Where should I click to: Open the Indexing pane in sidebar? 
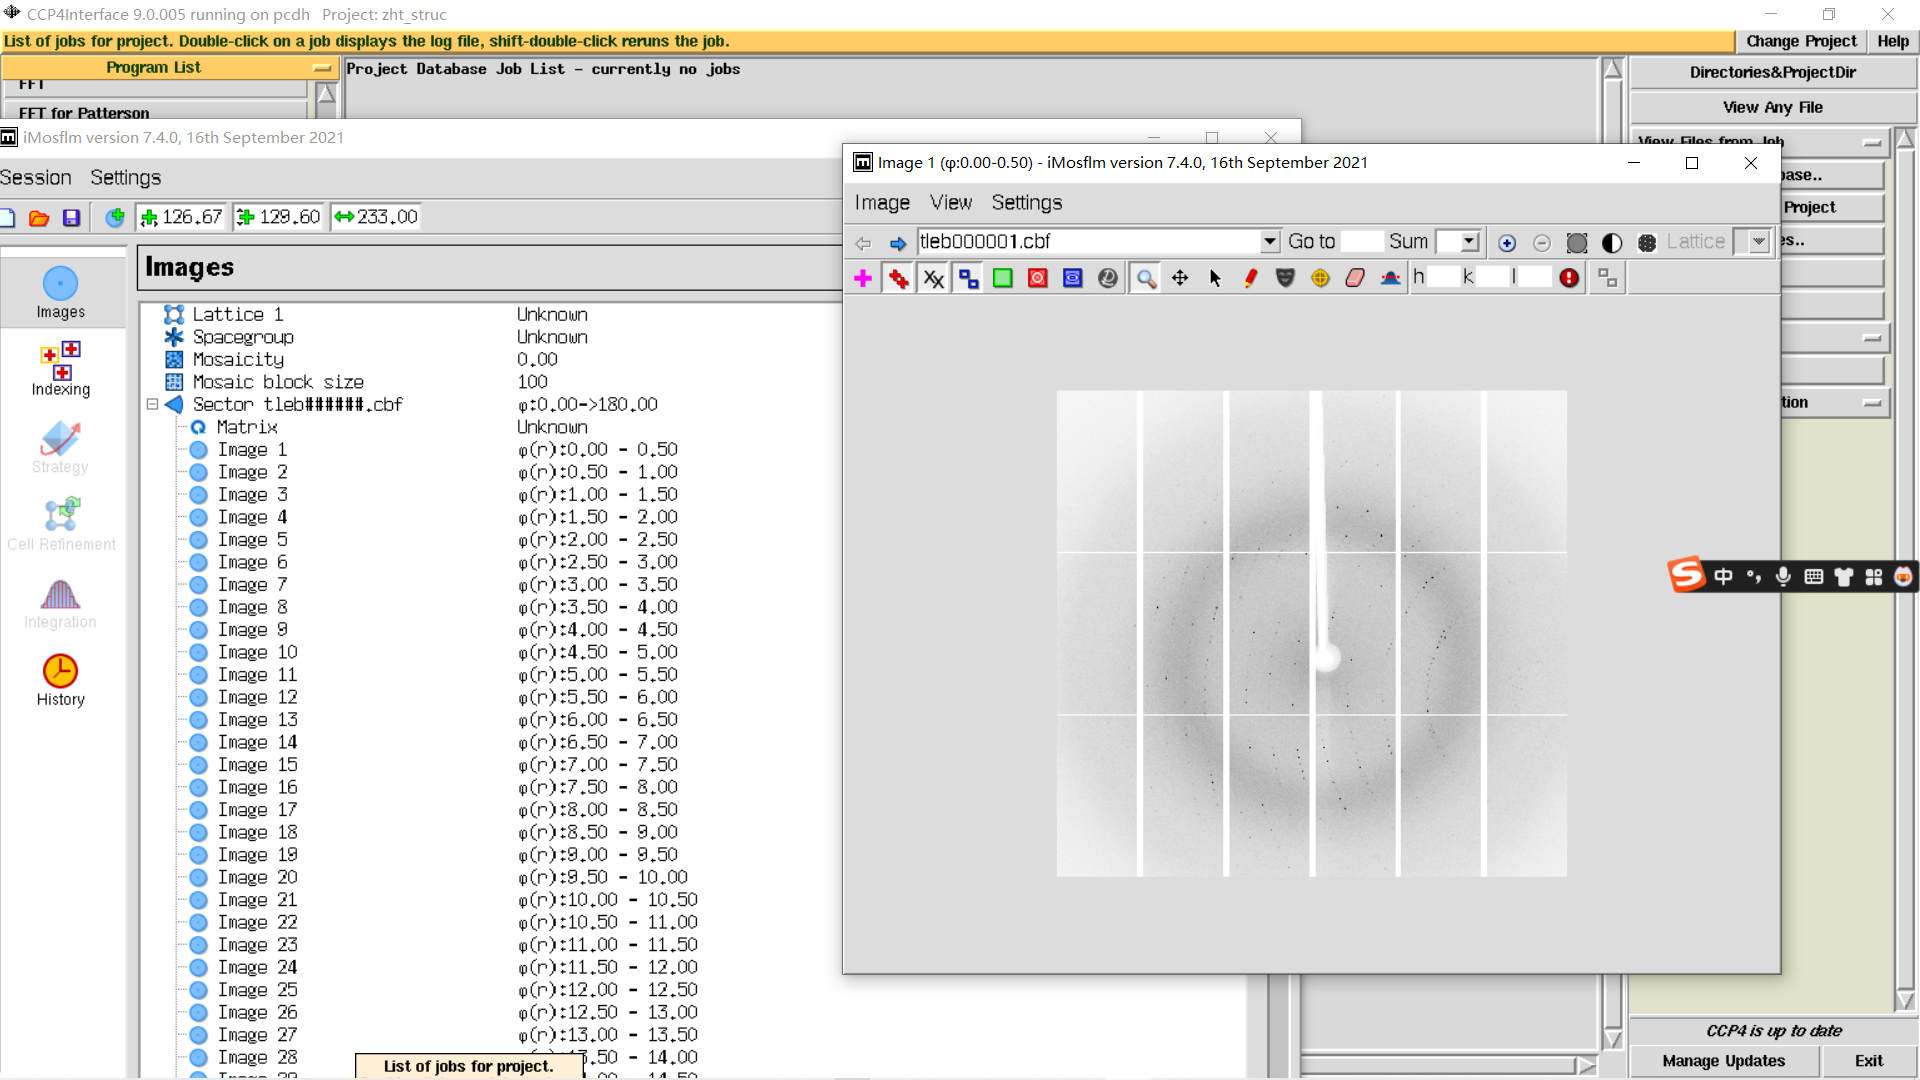[x=60, y=368]
